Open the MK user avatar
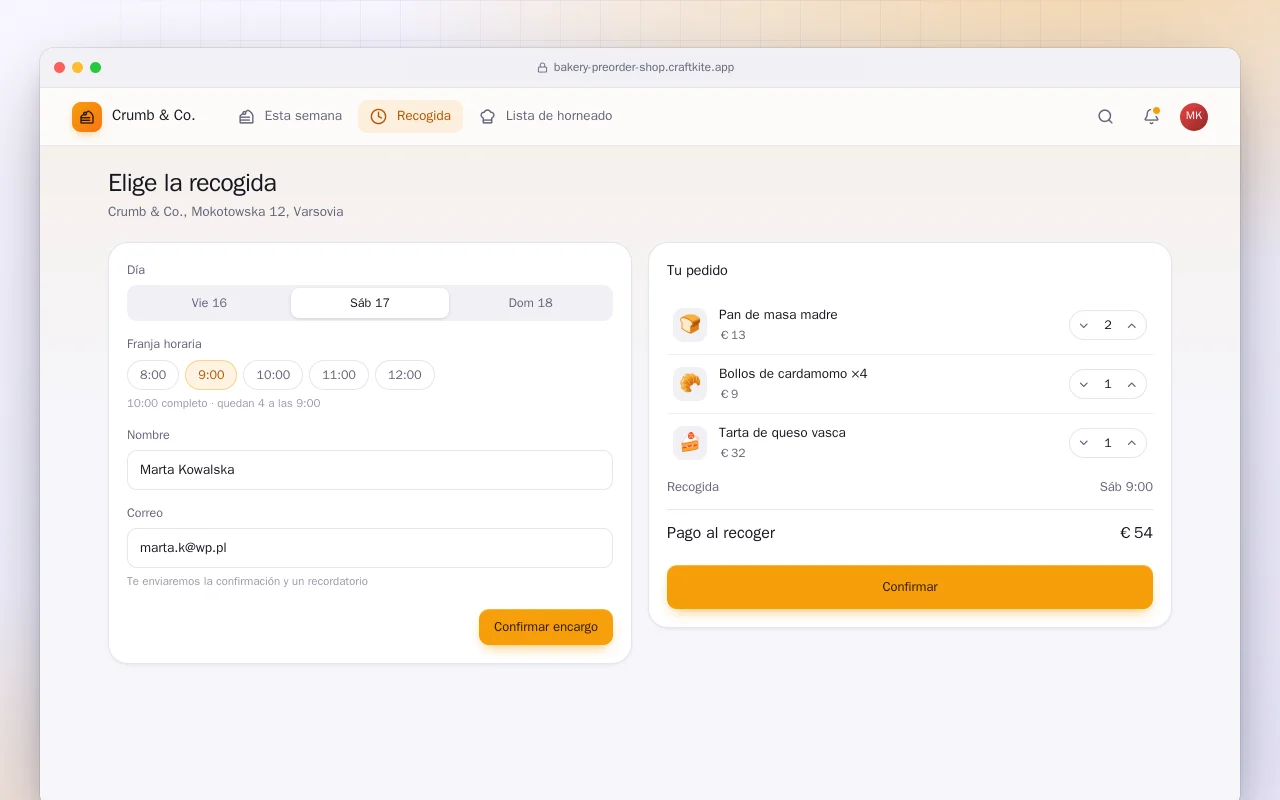The image size is (1280, 800). [1194, 117]
